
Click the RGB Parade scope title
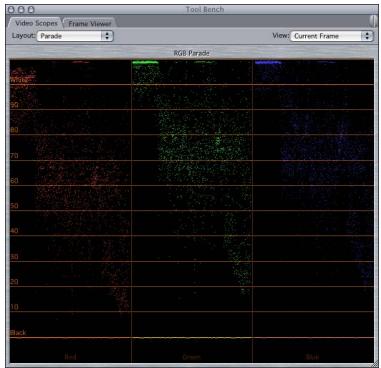click(191, 53)
